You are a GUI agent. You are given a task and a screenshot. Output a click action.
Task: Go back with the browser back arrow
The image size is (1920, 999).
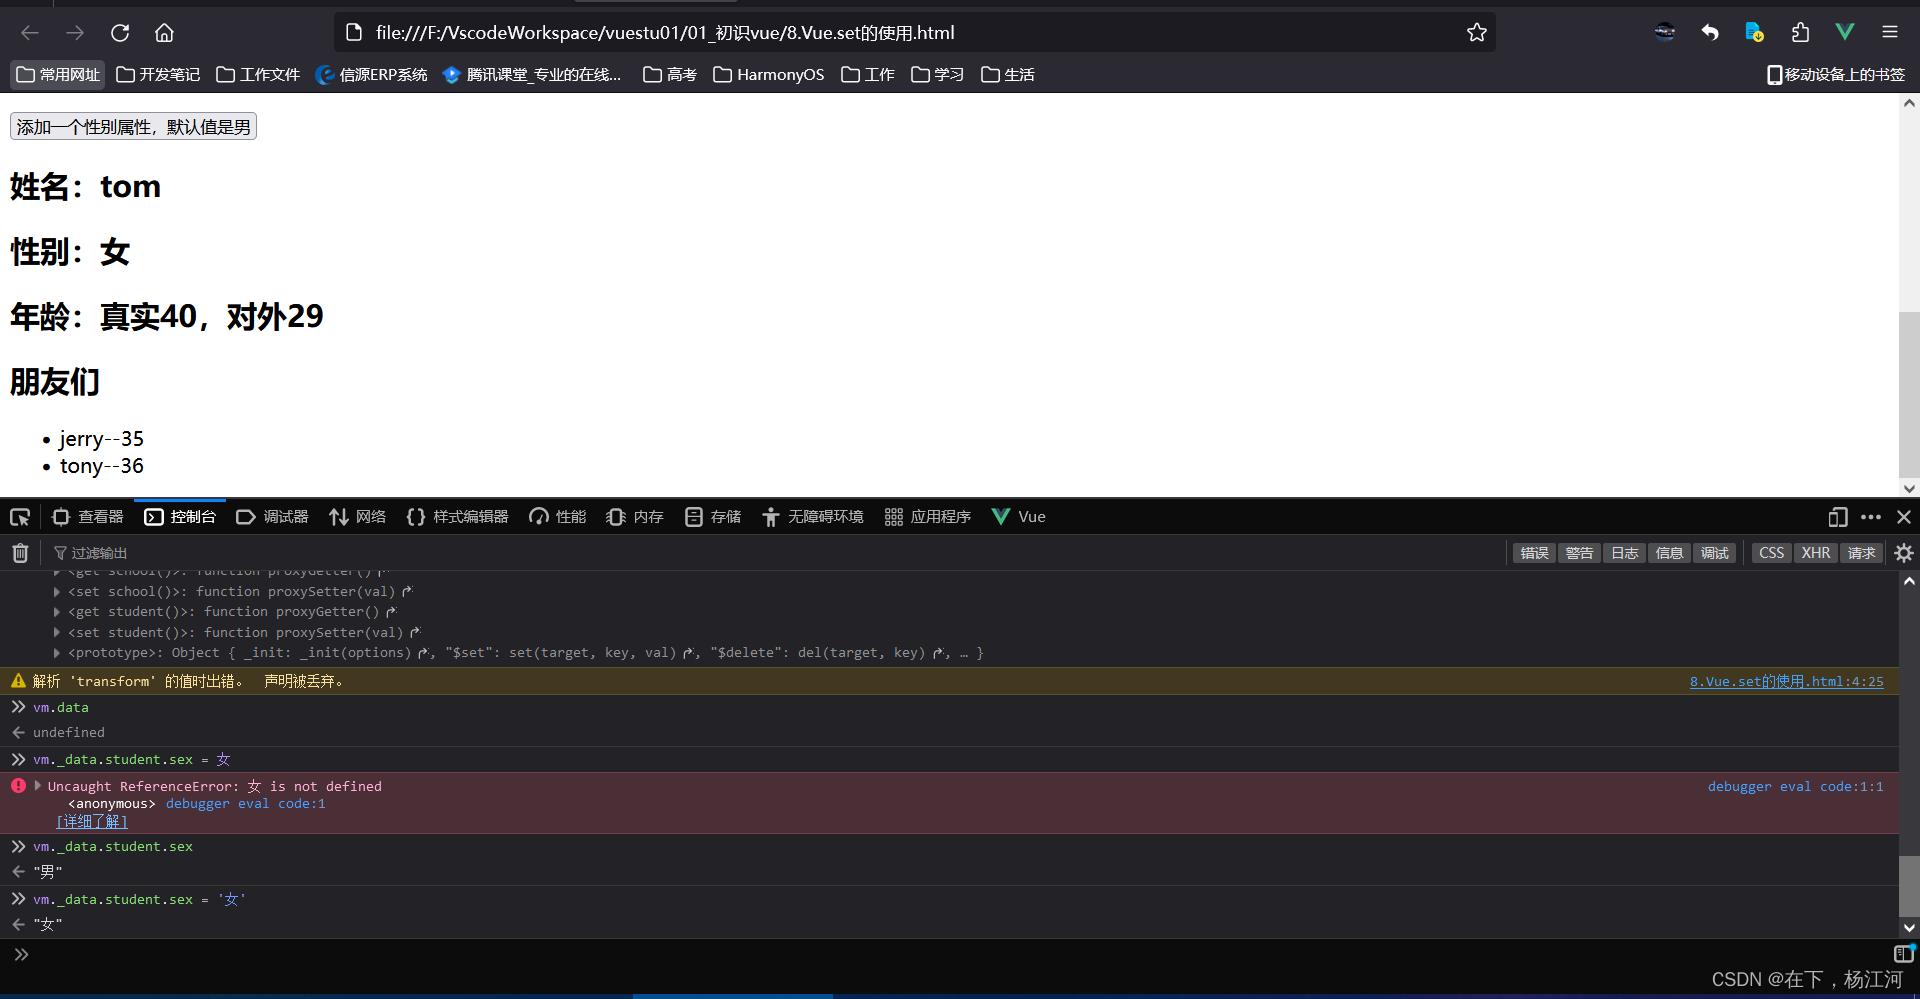click(30, 33)
